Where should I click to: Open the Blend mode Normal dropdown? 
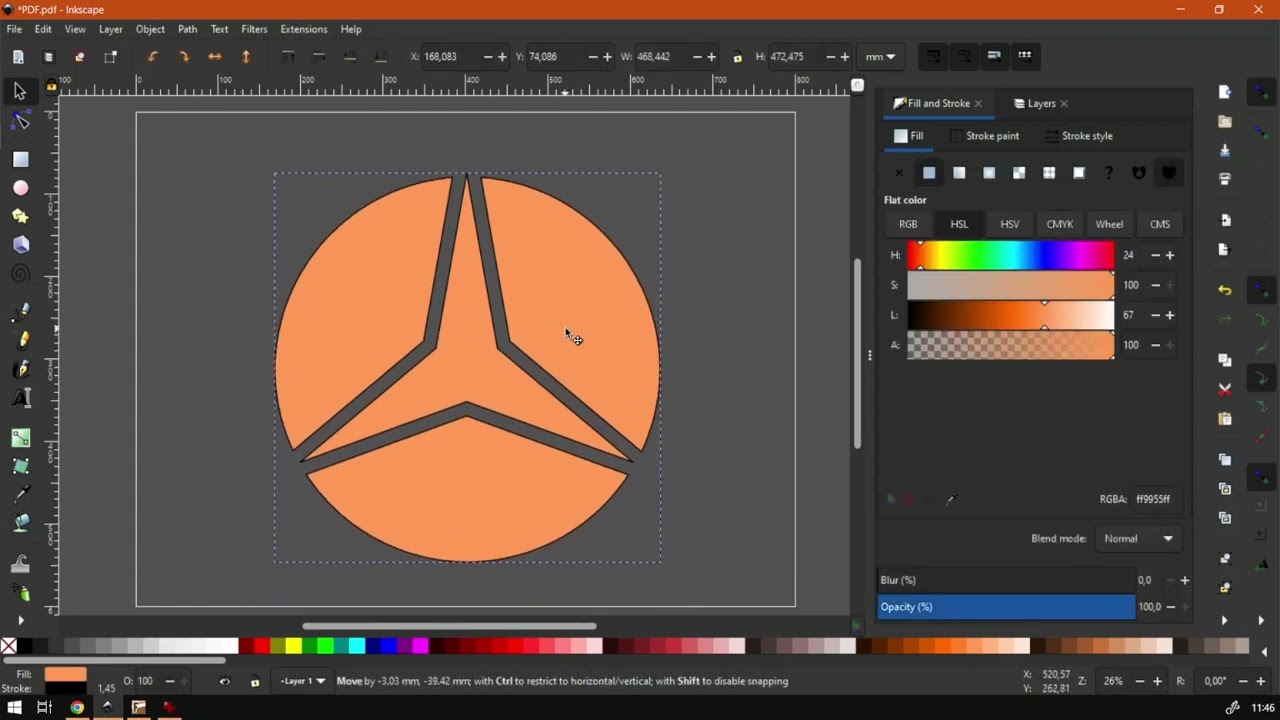pos(1138,539)
